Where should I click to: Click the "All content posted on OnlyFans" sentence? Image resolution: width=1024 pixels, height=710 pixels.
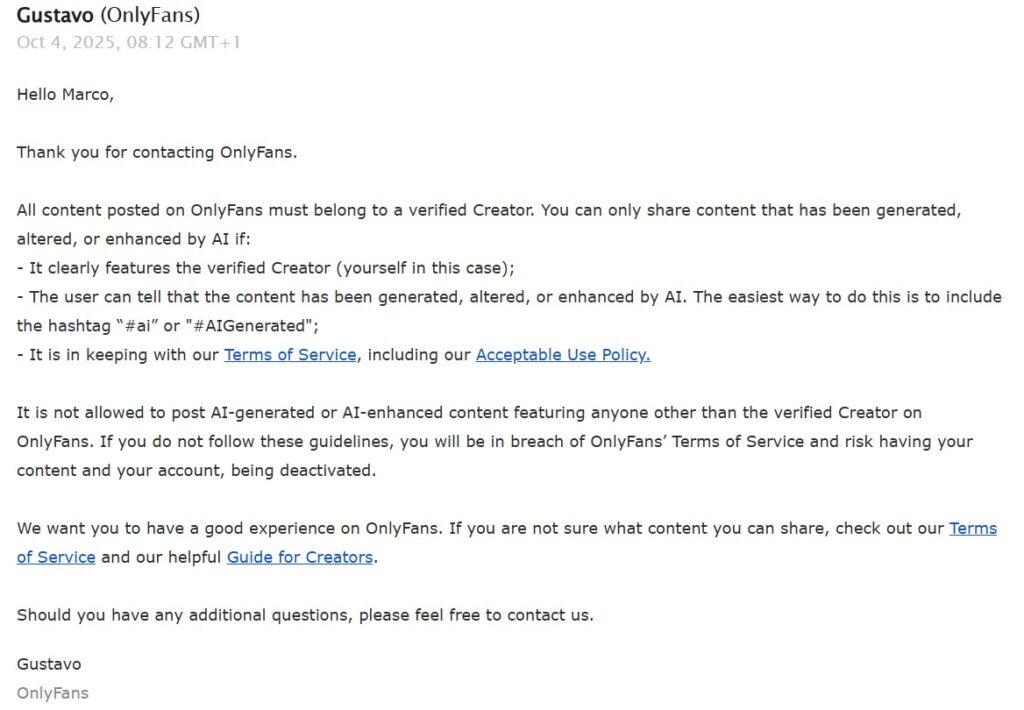click(x=300, y=211)
